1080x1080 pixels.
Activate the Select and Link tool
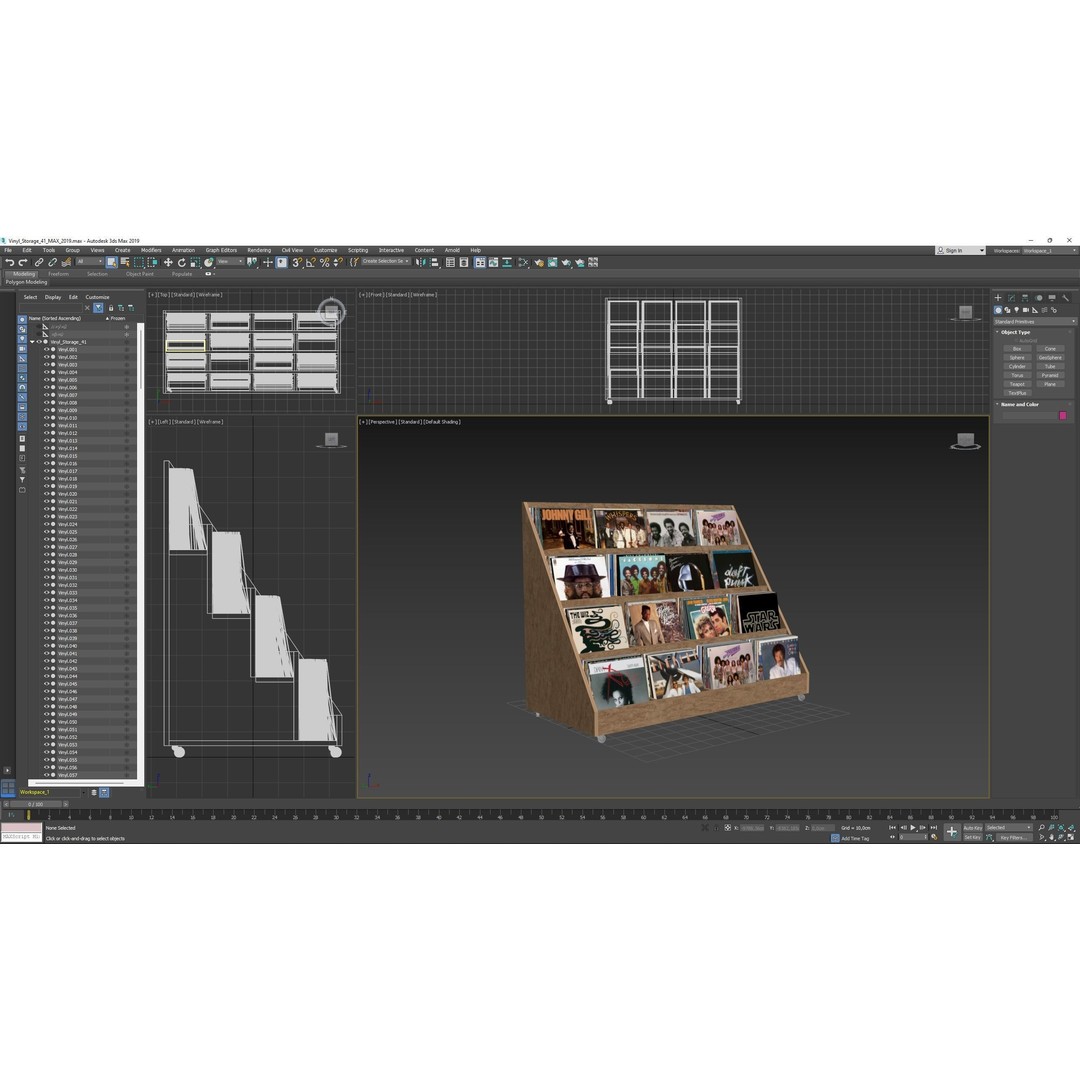point(39,262)
